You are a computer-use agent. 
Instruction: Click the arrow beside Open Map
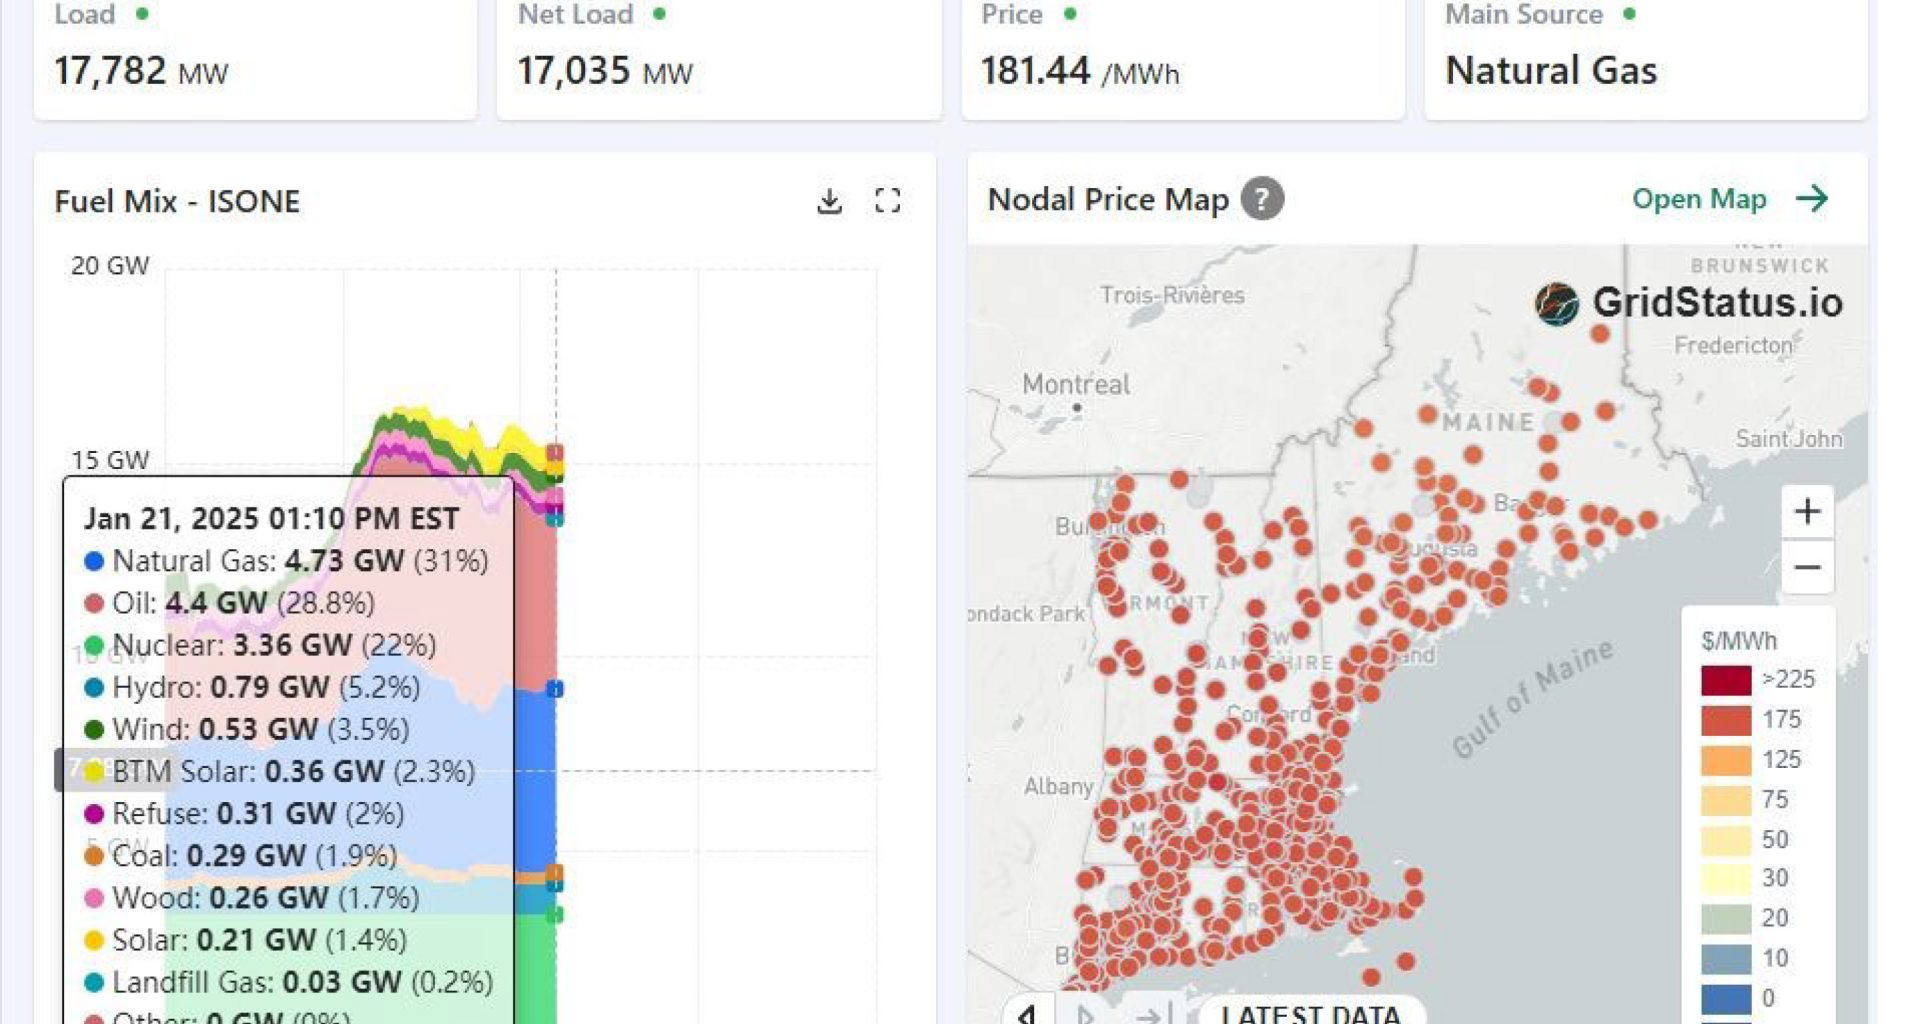pos(1812,199)
